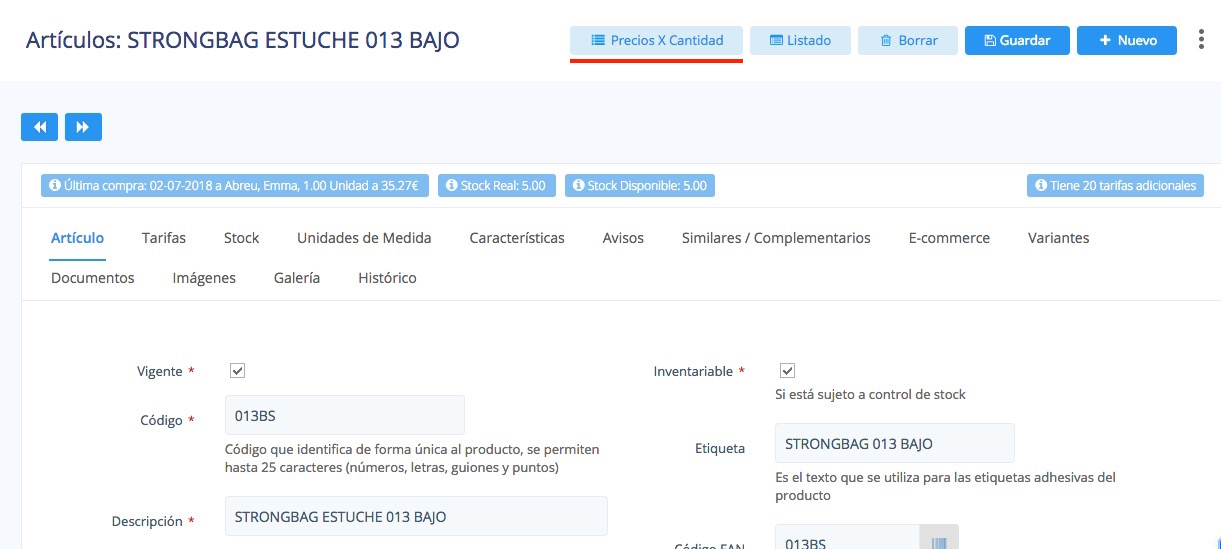Save article with Guardar button
Screen dimensions: 1221x549
[x=1017, y=40]
